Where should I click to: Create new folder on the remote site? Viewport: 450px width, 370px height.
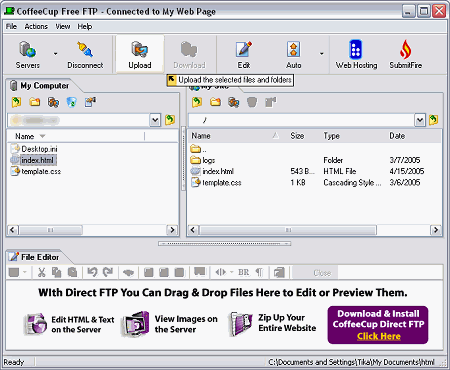coord(215,102)
